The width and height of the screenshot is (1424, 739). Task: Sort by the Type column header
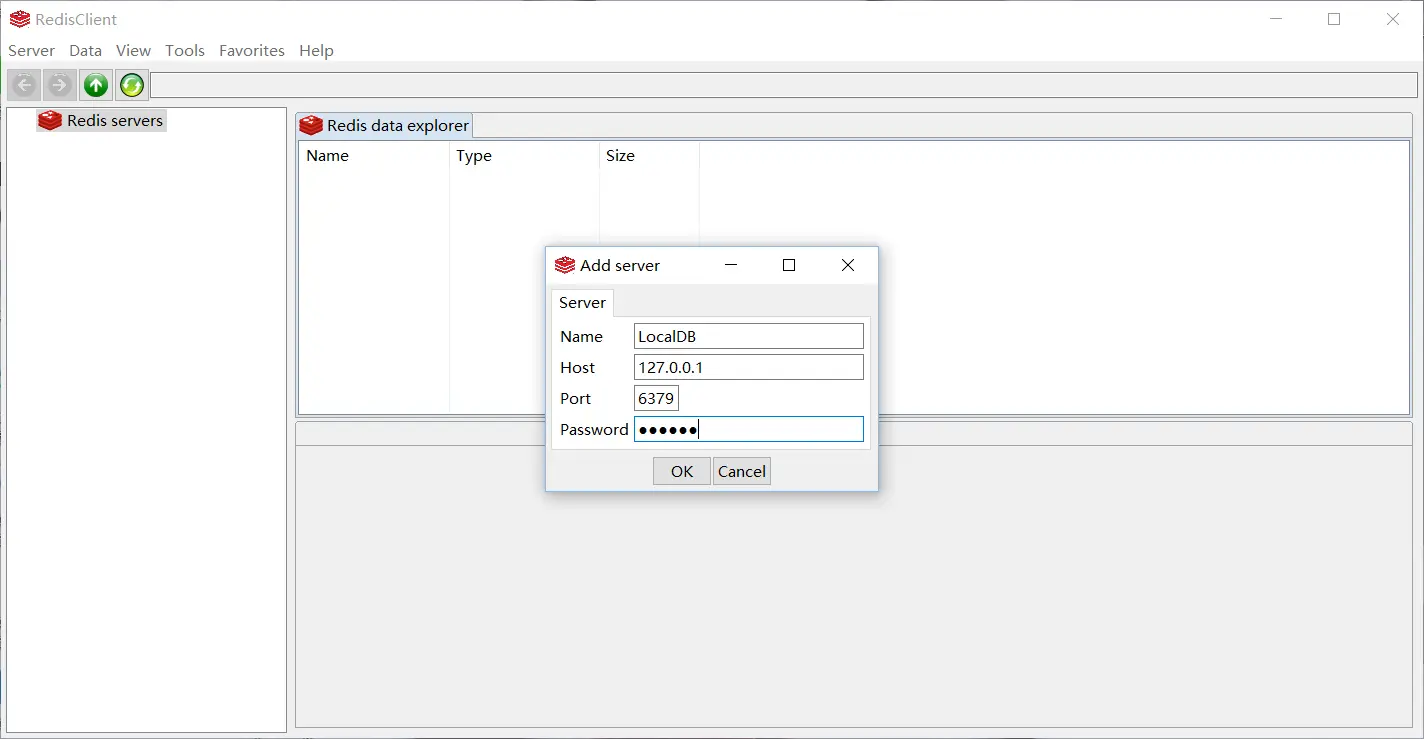click(x=524, y=155)
